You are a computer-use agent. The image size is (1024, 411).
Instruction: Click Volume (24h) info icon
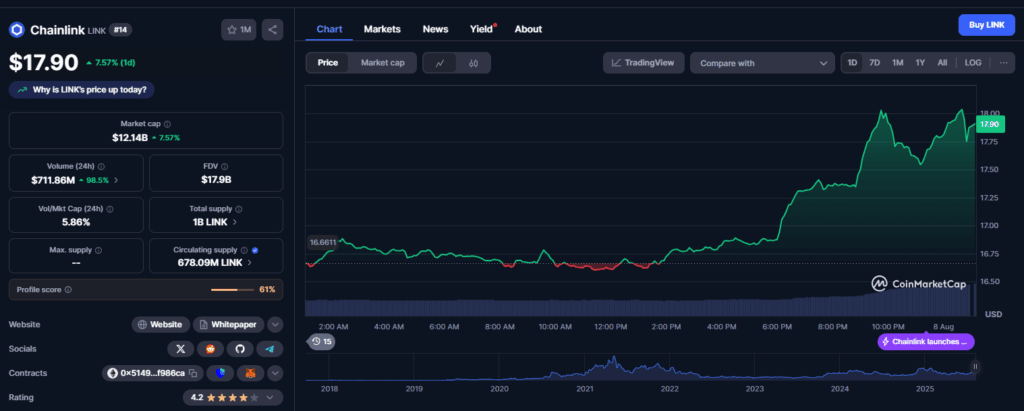(x=101, y=167)
